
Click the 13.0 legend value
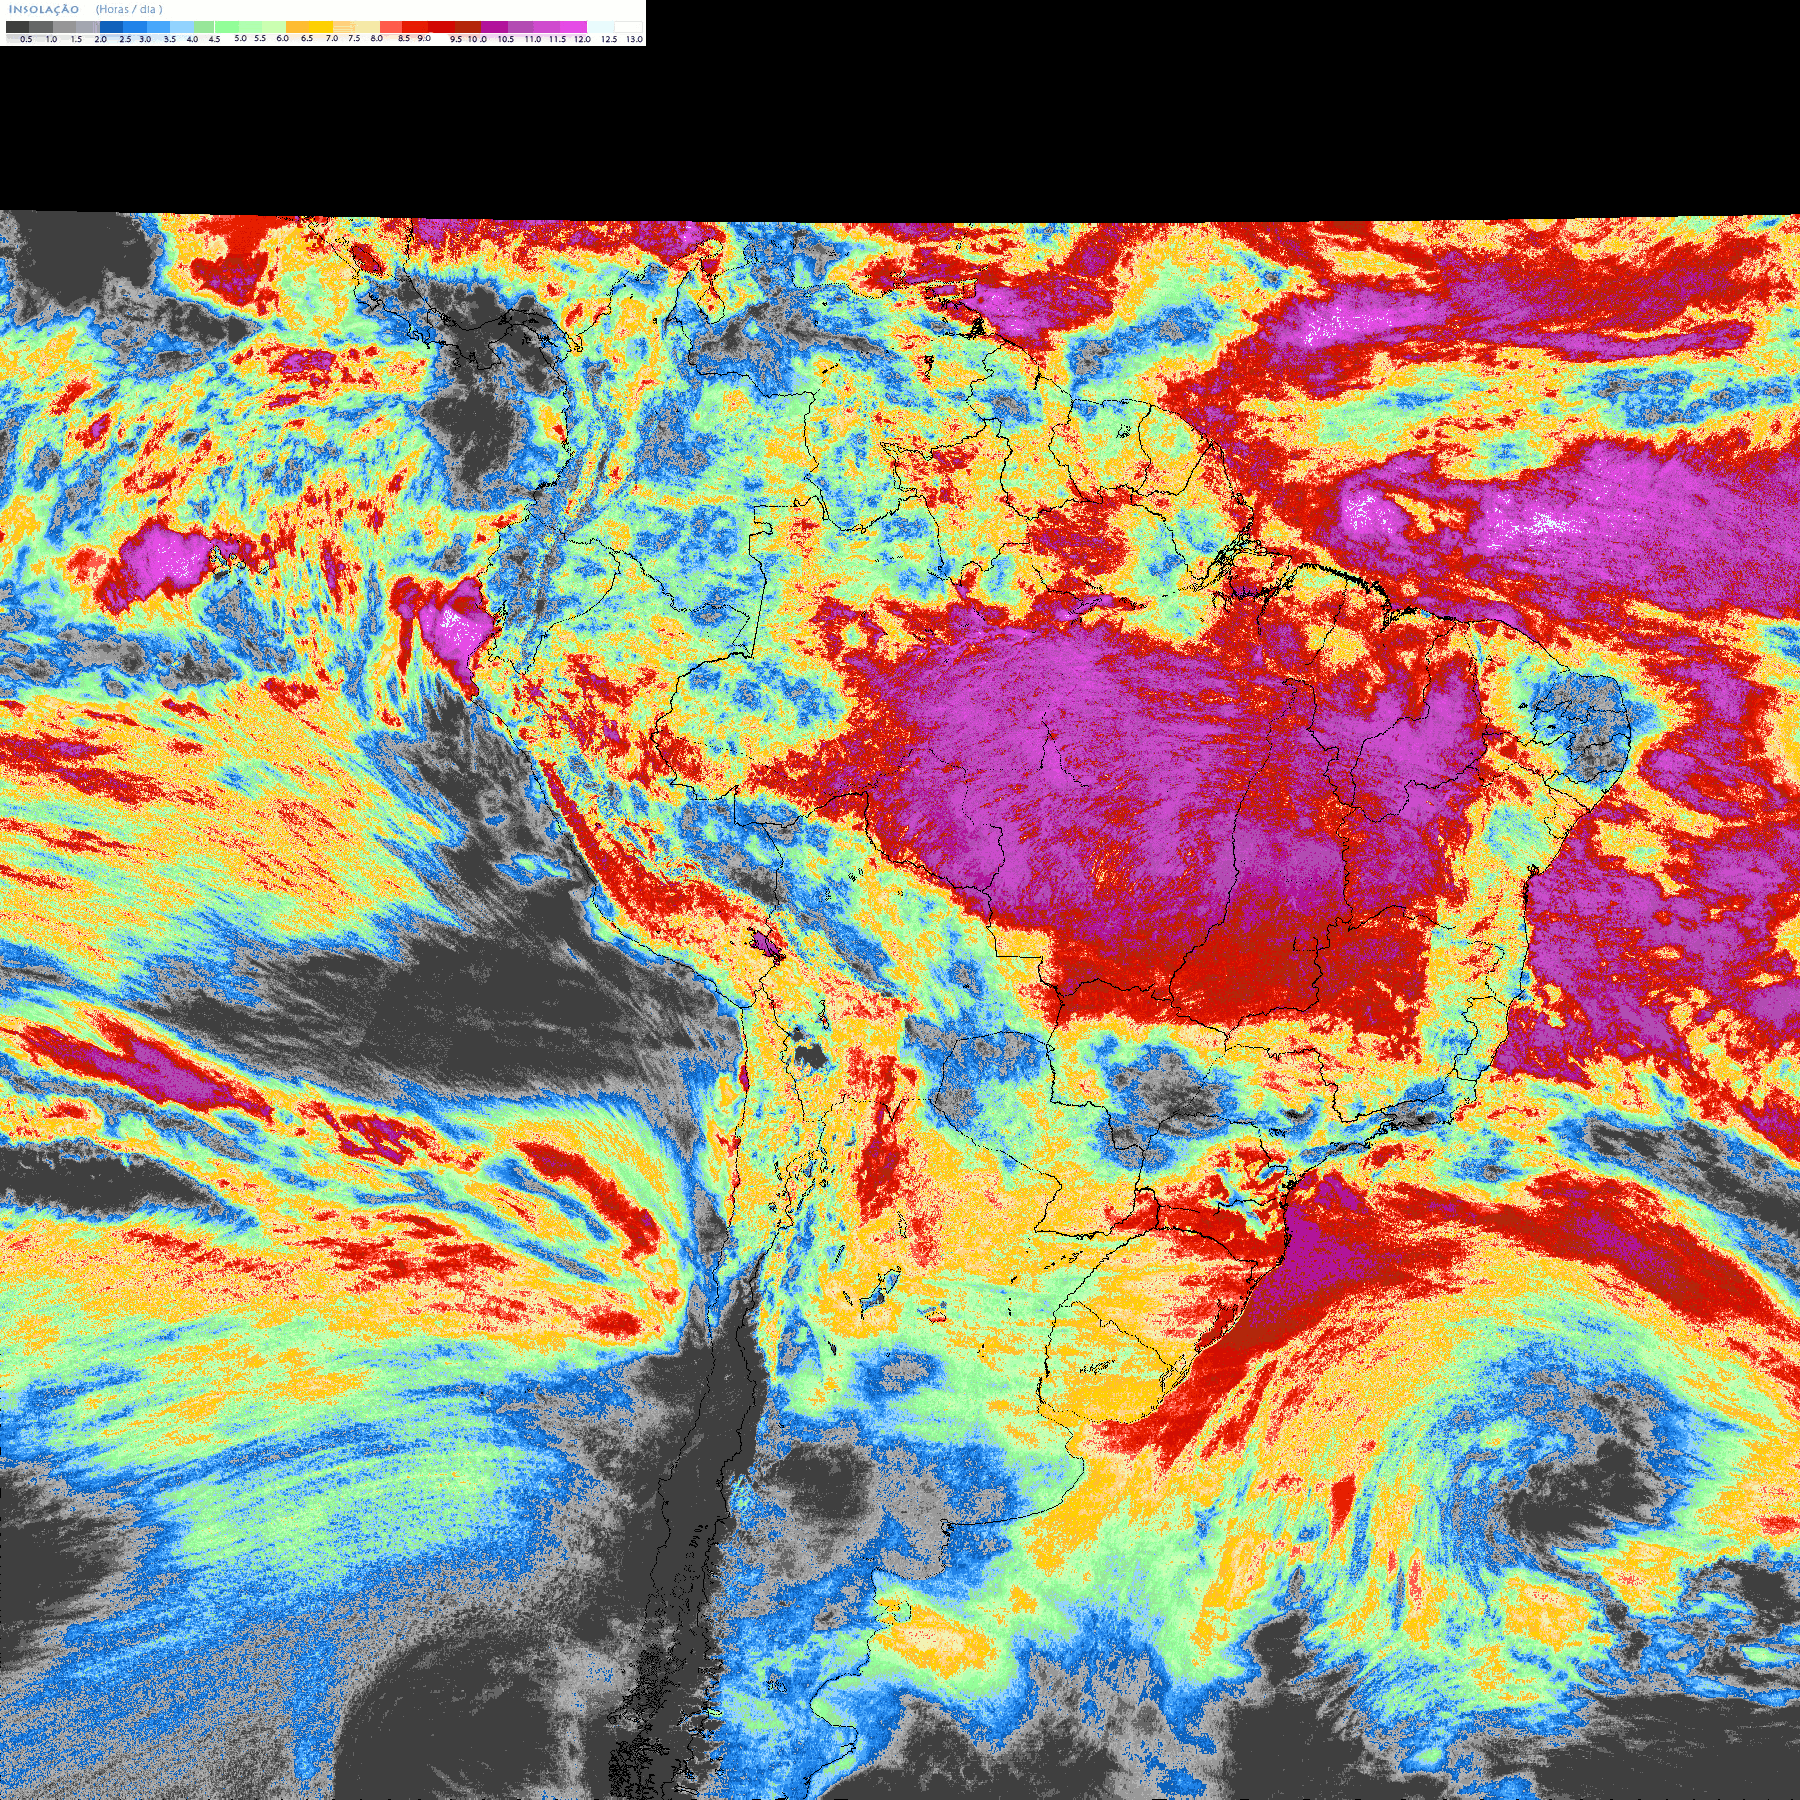point(634,39)
